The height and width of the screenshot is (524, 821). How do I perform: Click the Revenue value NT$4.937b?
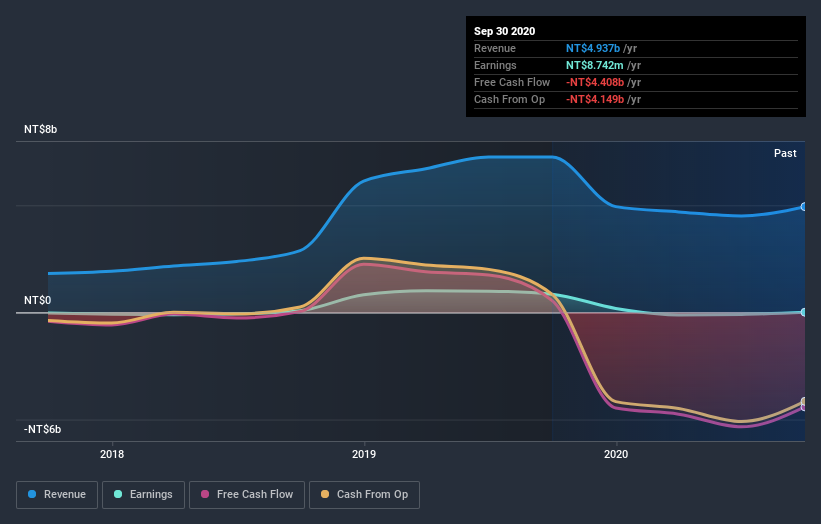click(x=593, y=48)
